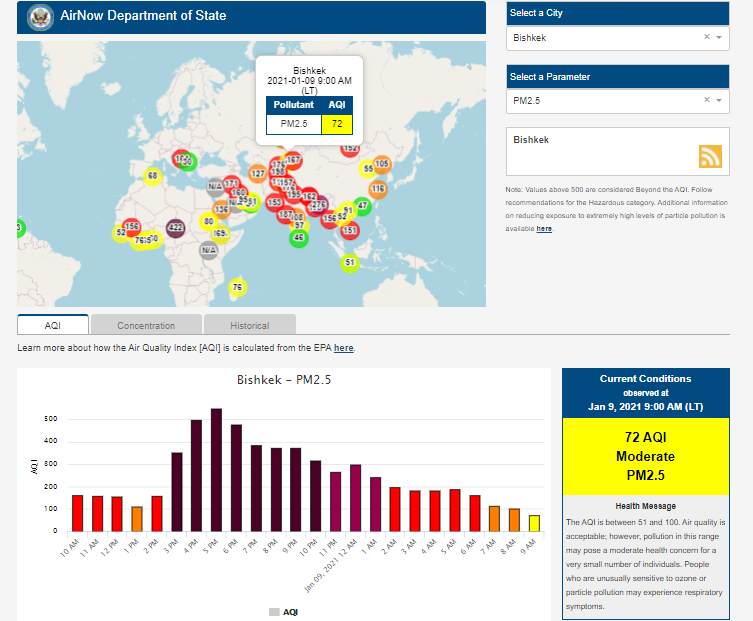Click the yellow 68 marker on map
753x621 pixels.
(152, 176)
